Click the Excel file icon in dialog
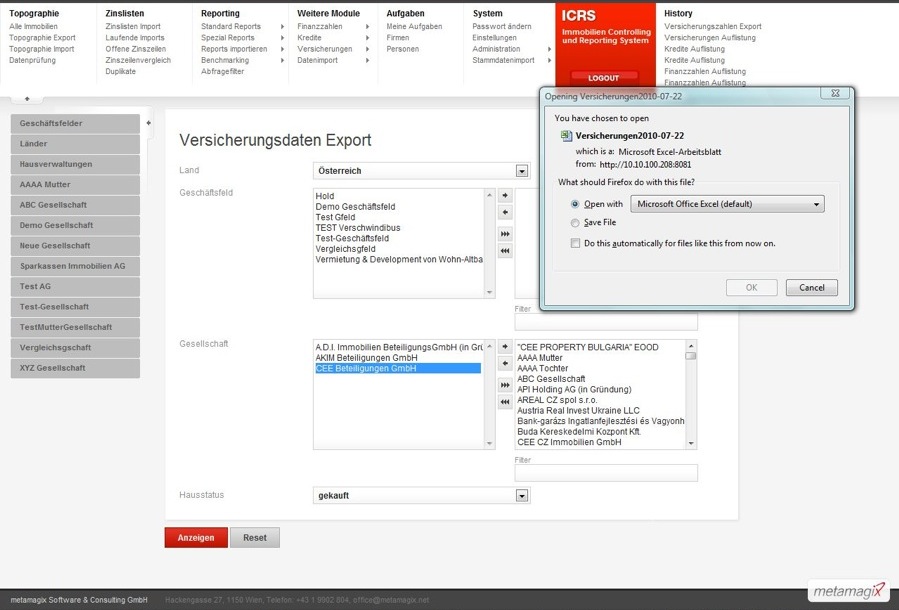 point(566,136)
